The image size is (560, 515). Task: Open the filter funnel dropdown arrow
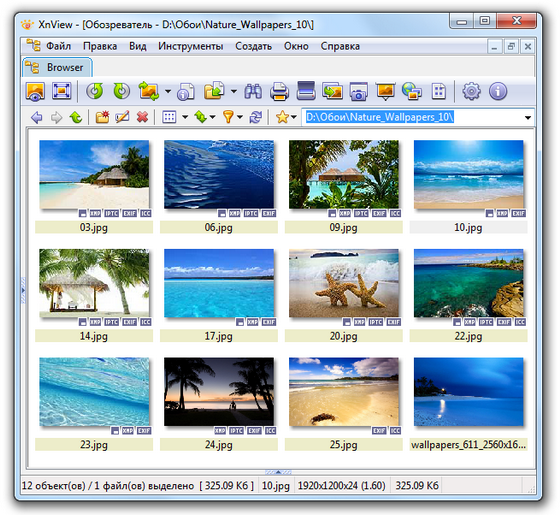click(240, 117)
